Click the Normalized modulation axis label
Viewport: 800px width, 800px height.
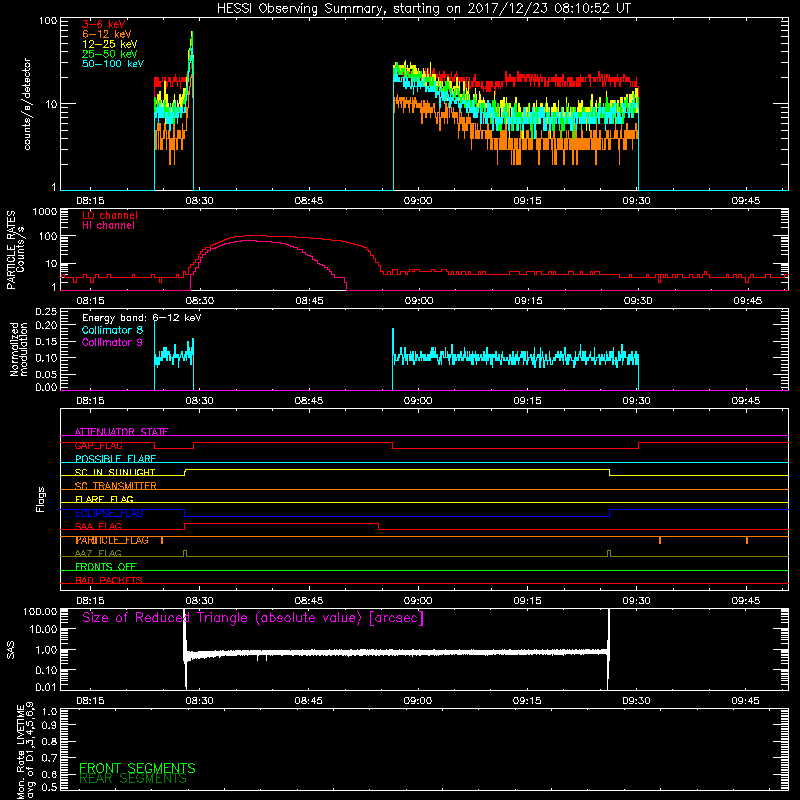tap(19, 349)
